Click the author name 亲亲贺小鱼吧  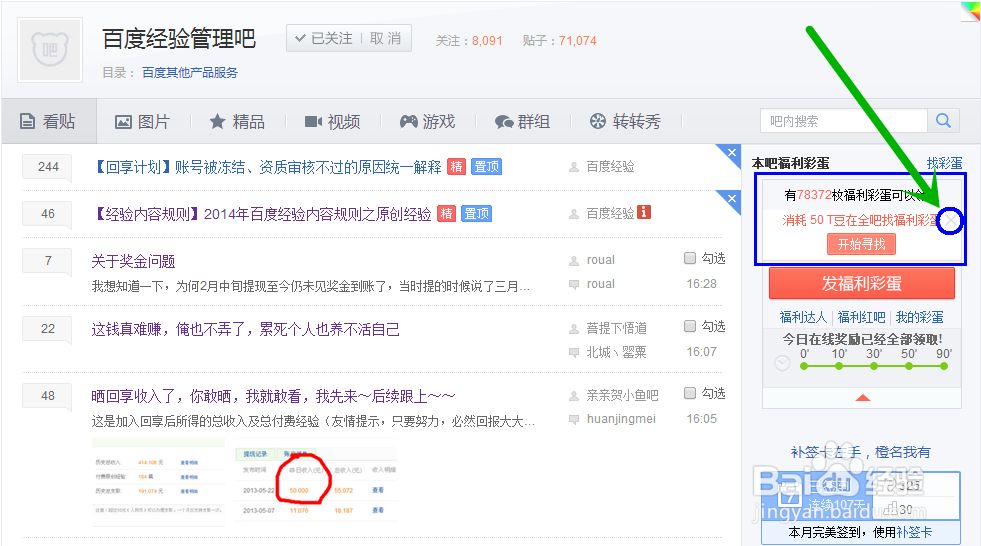click(x=623, y=395)
